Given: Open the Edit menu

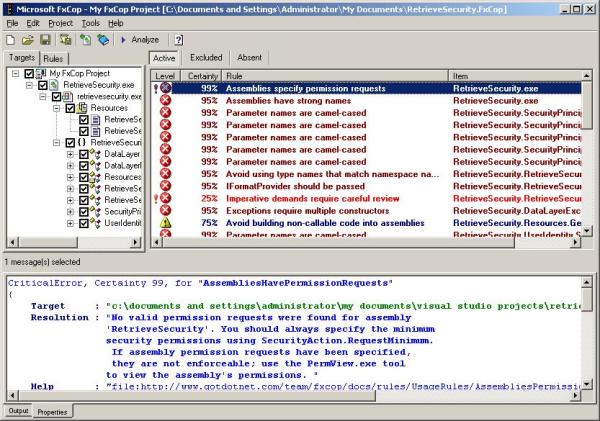Looking at the screenshot, I should coord(33,23).
